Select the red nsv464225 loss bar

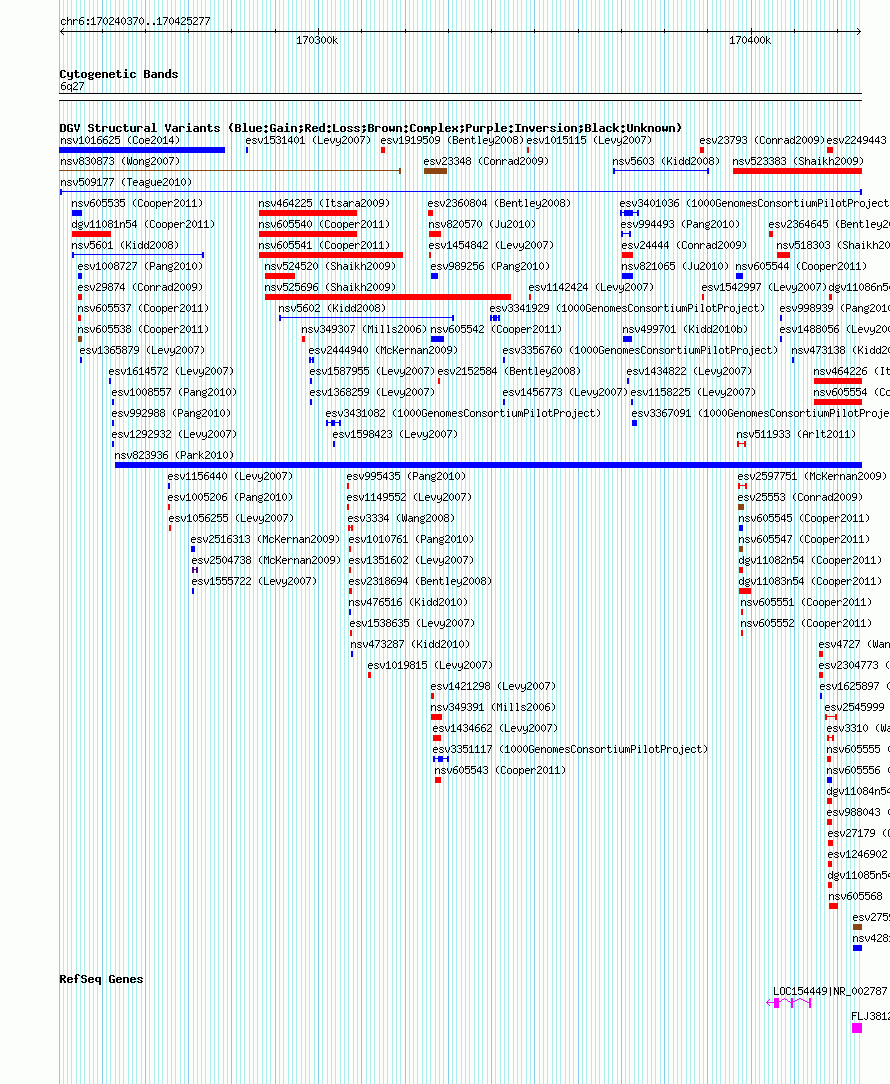308,213
